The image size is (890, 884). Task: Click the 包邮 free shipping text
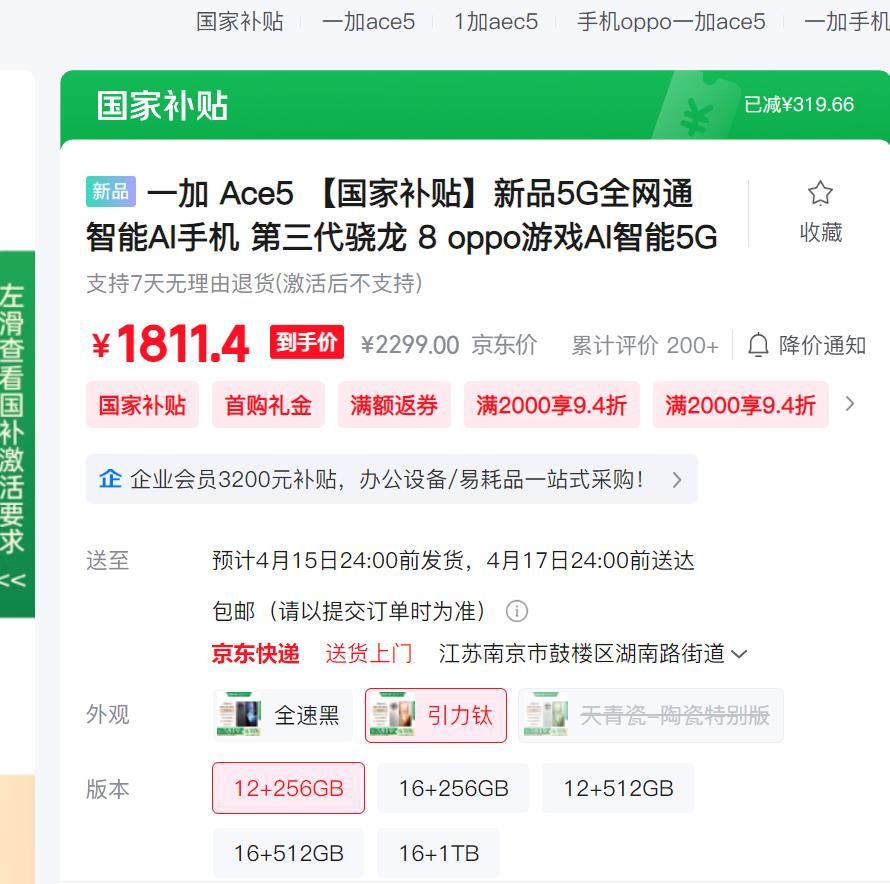(x=349, y=611)
